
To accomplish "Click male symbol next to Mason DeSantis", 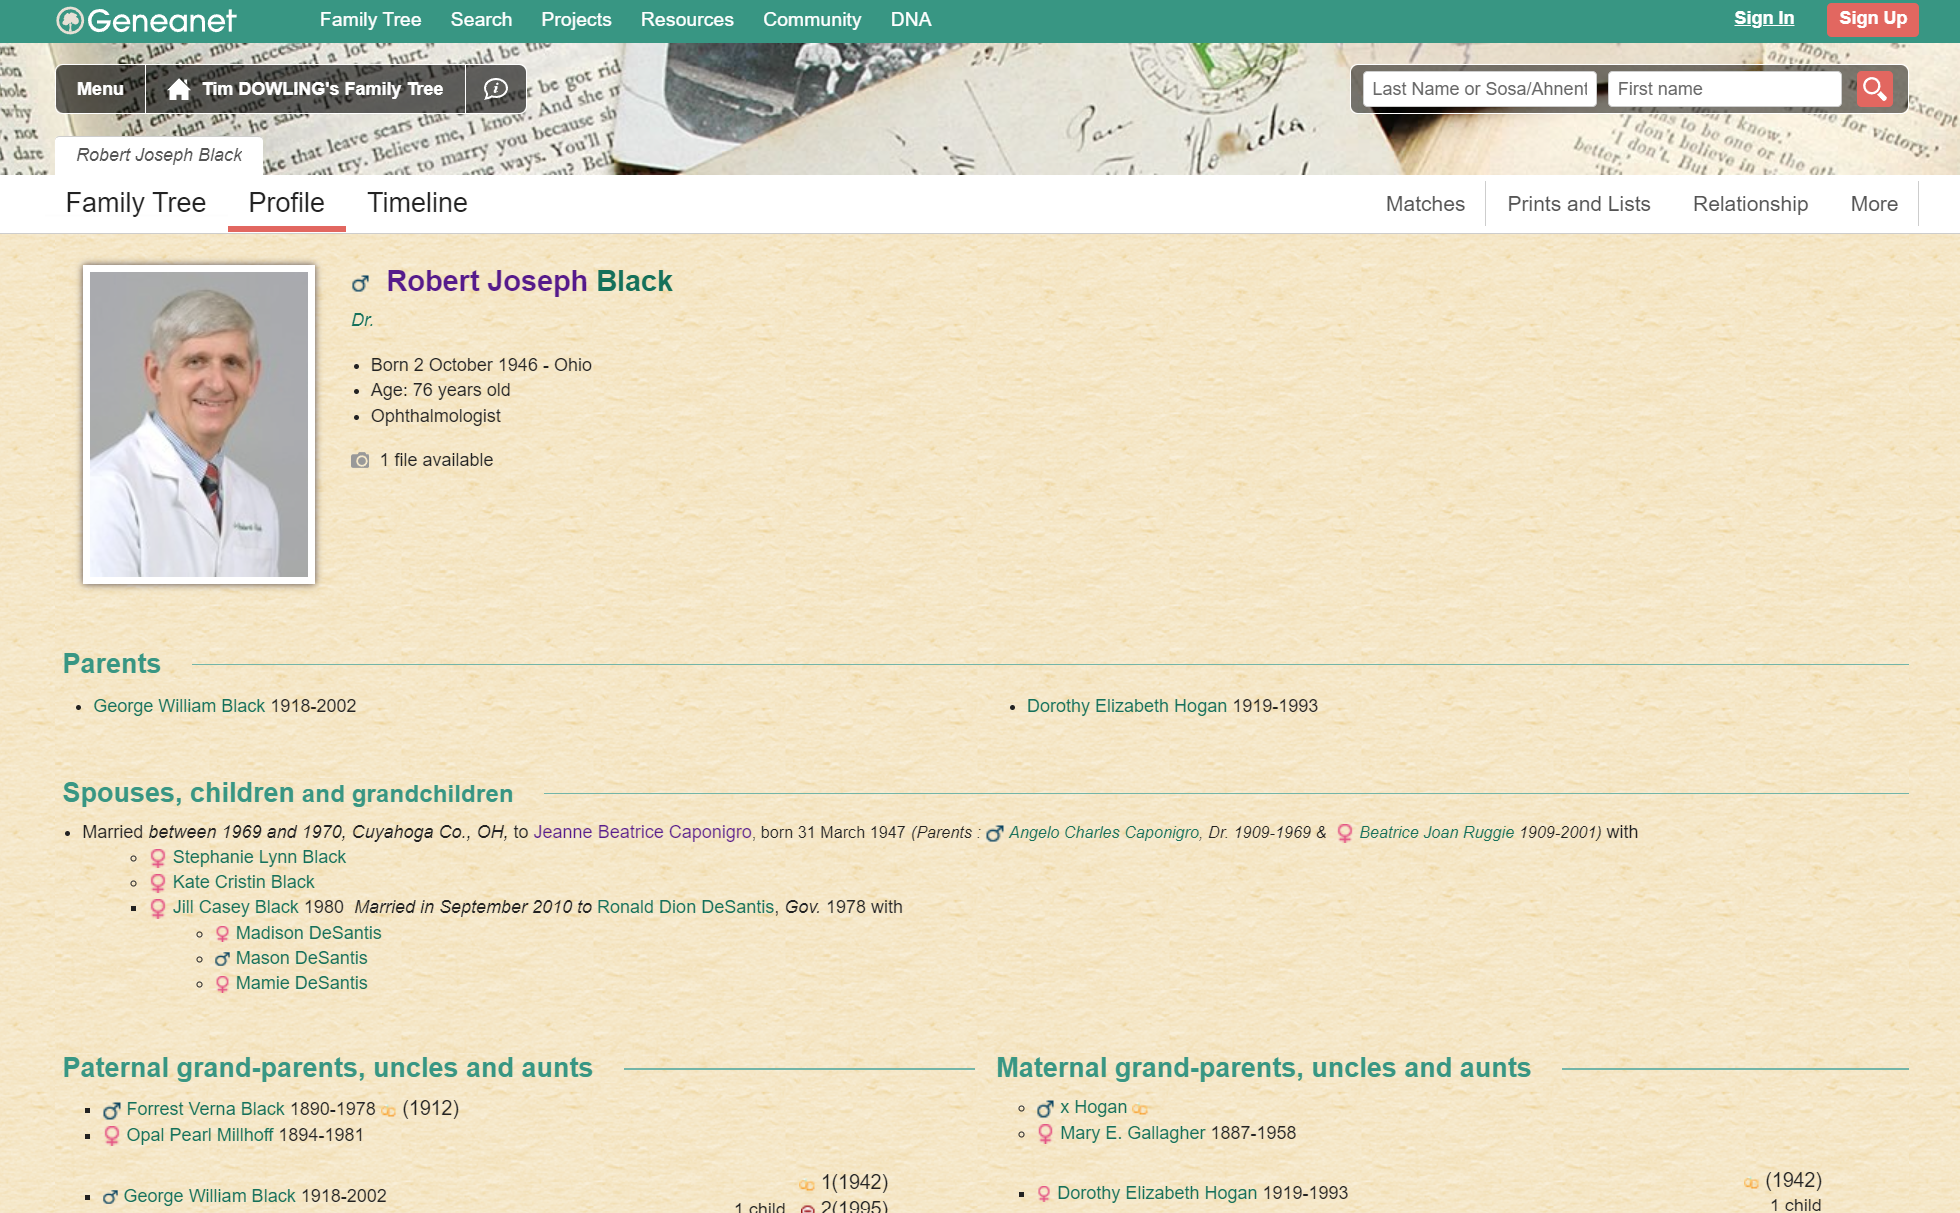I will 222,959.
